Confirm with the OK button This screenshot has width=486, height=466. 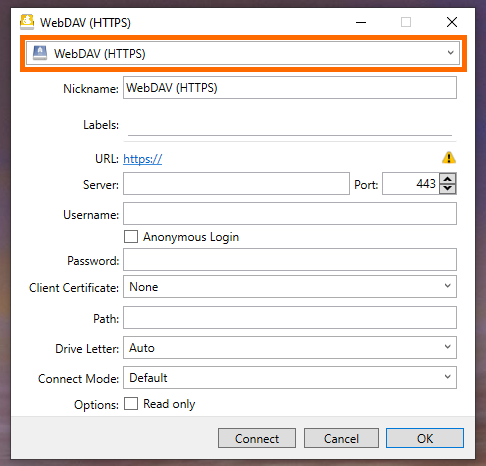425,438
